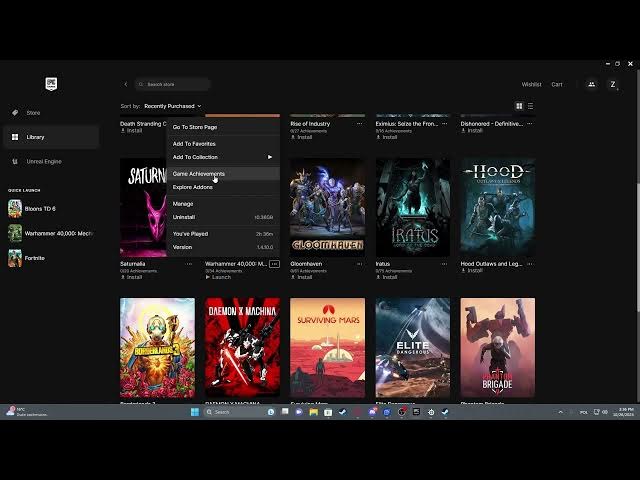Screen dimensions: 640x480
Task: Toggle Warhammer 40,000 Mechanicus three-dot menu
Action: (x=274, y=264)
